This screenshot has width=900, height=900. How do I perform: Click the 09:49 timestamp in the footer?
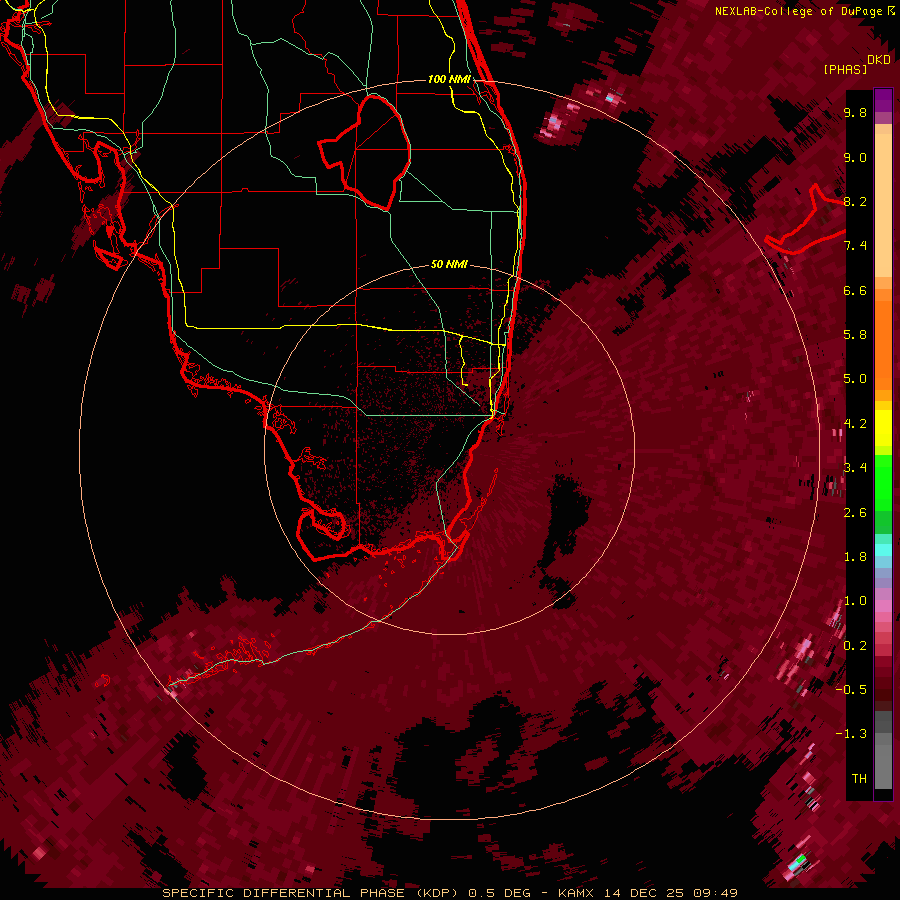pos(715,893)
